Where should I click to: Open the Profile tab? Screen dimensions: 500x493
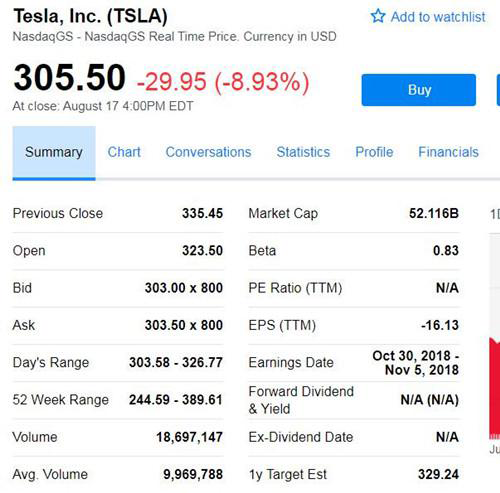tap(374, 152)
